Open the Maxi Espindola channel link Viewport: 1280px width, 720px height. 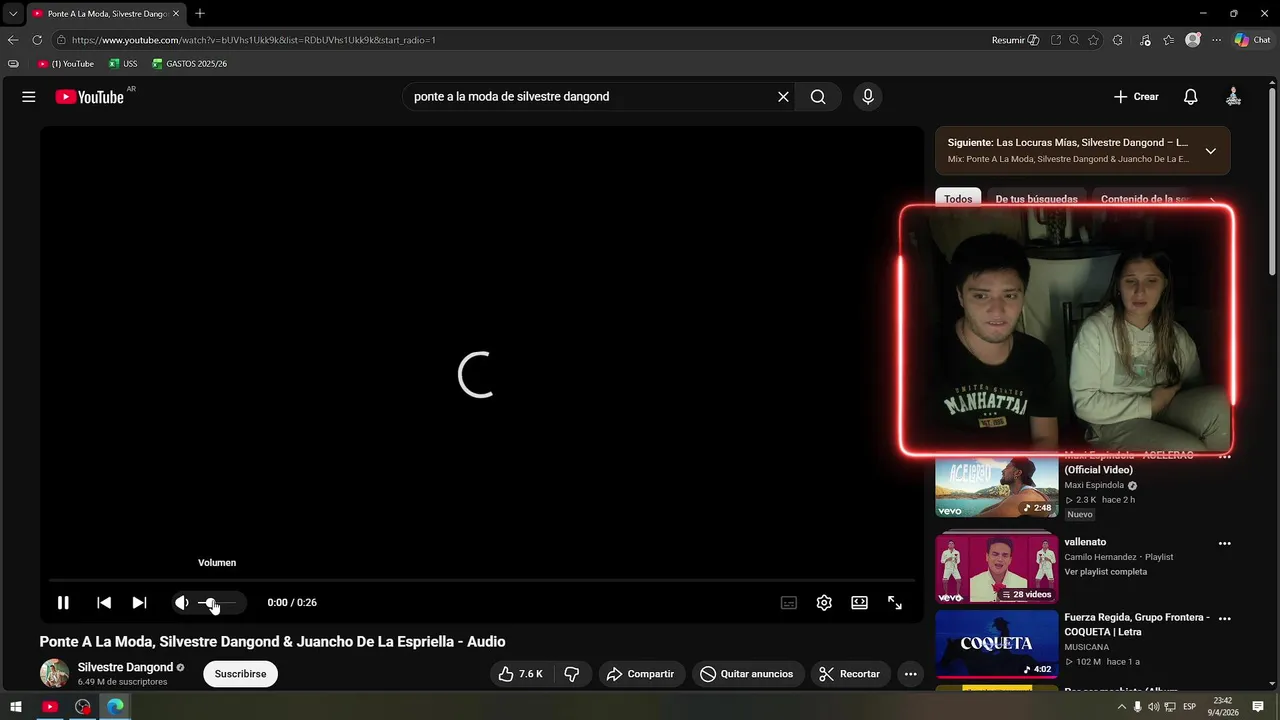click(x=1094, y=485)
